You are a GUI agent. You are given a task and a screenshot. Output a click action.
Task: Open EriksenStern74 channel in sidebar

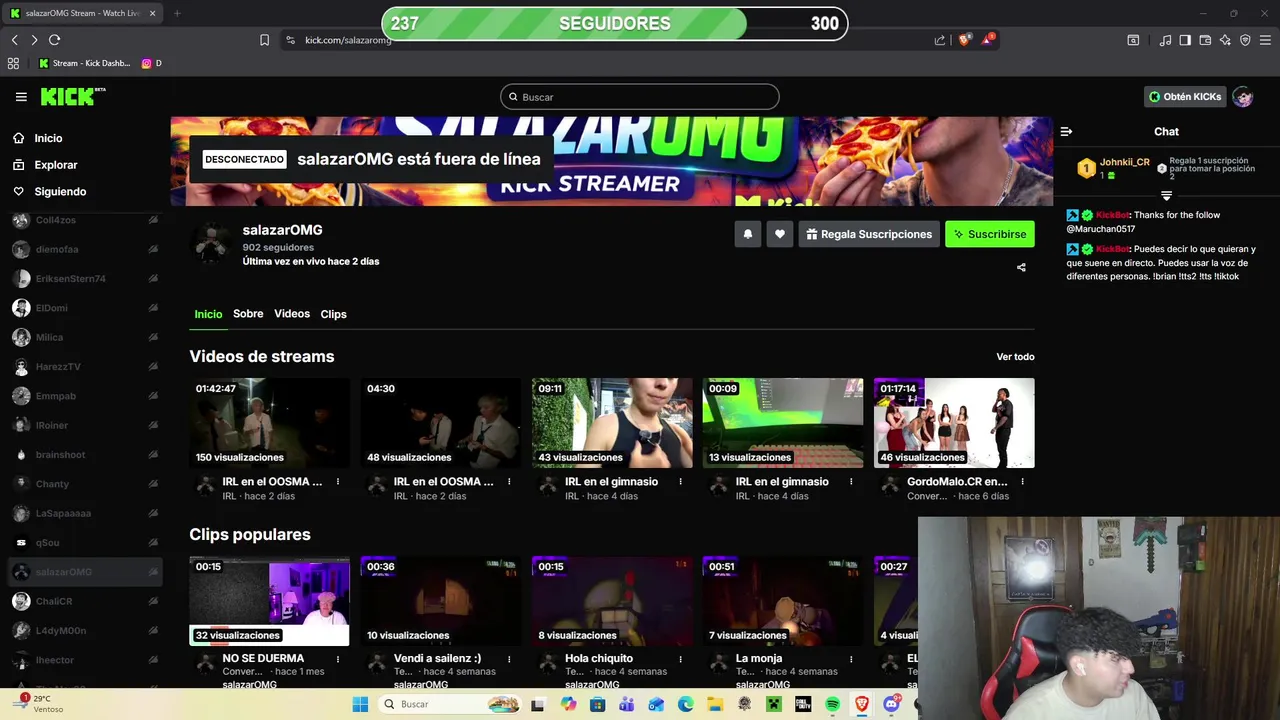coord(84,279)
